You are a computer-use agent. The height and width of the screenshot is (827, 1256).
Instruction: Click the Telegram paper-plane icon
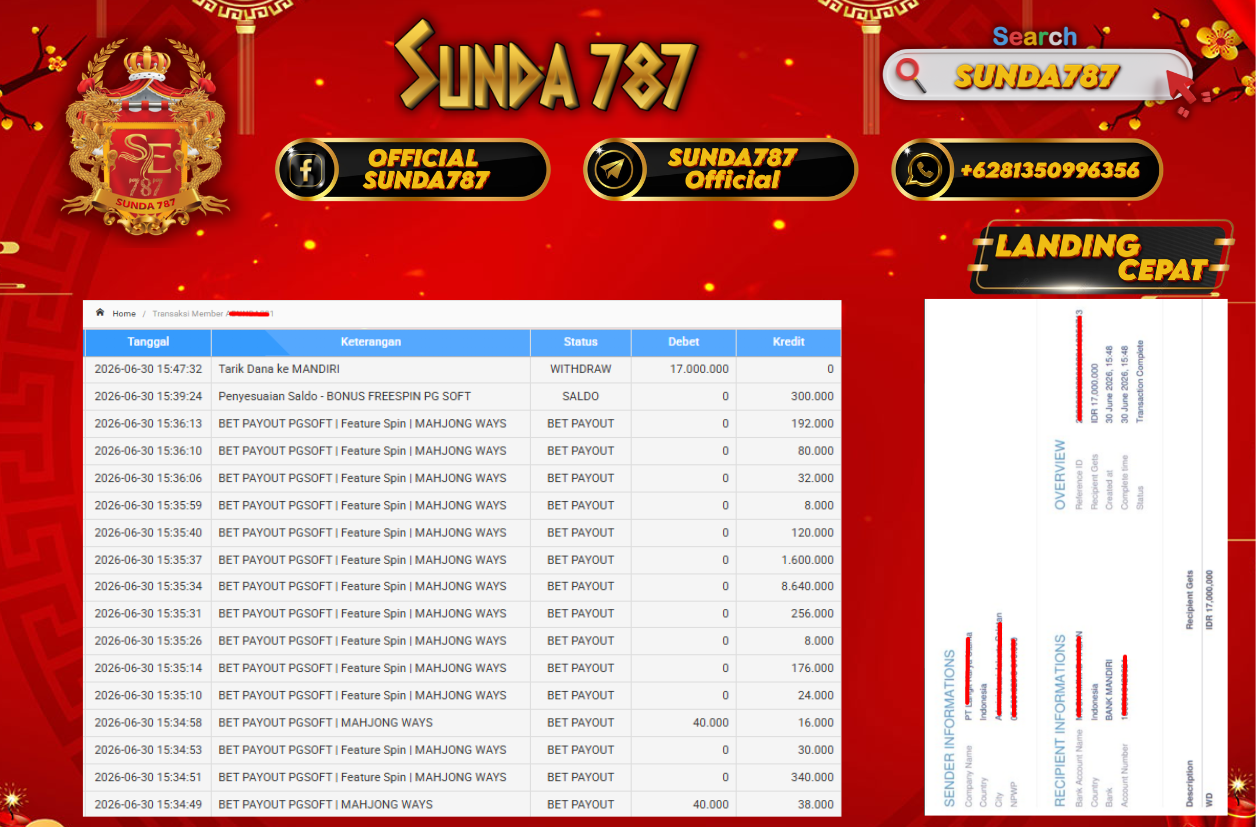(x=614, y=170)
